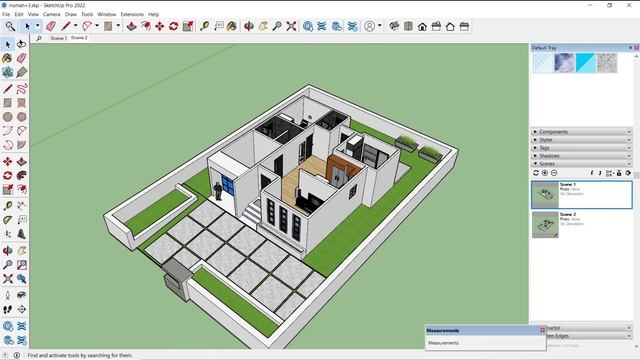The image size is (640, 360).
Task: Open the Window menu
Action: (x=107, y=14)
